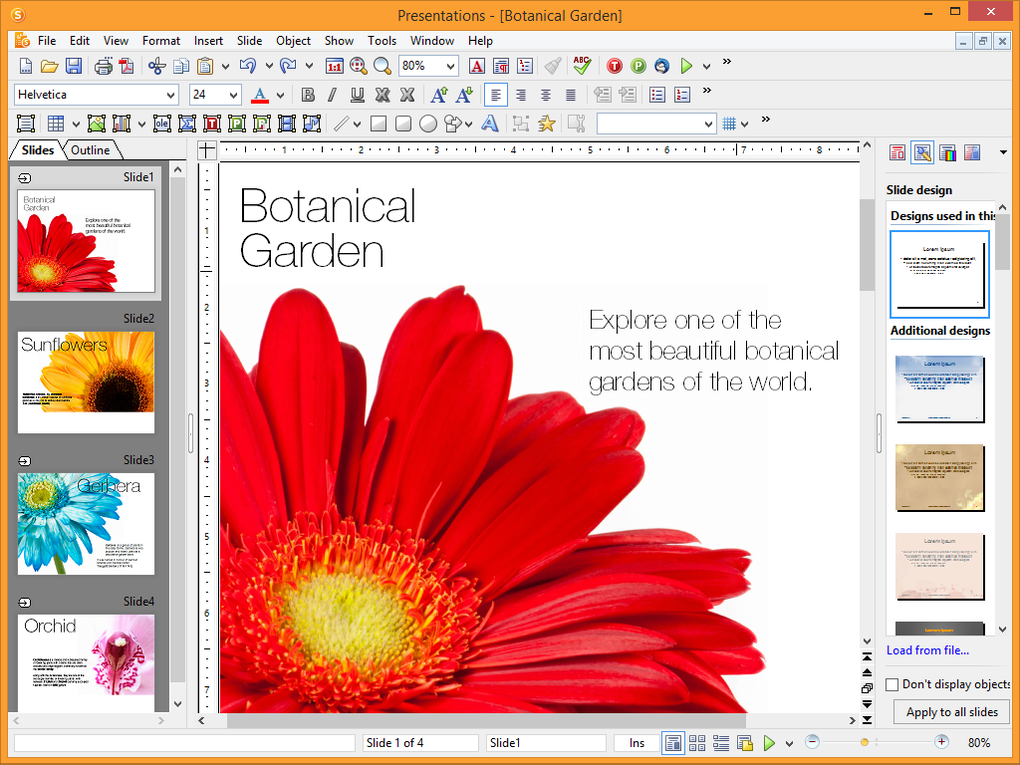This screenshot has width=1020, height=765.
Task: Insert a TextArt object
Action: [x=491, y=123]
